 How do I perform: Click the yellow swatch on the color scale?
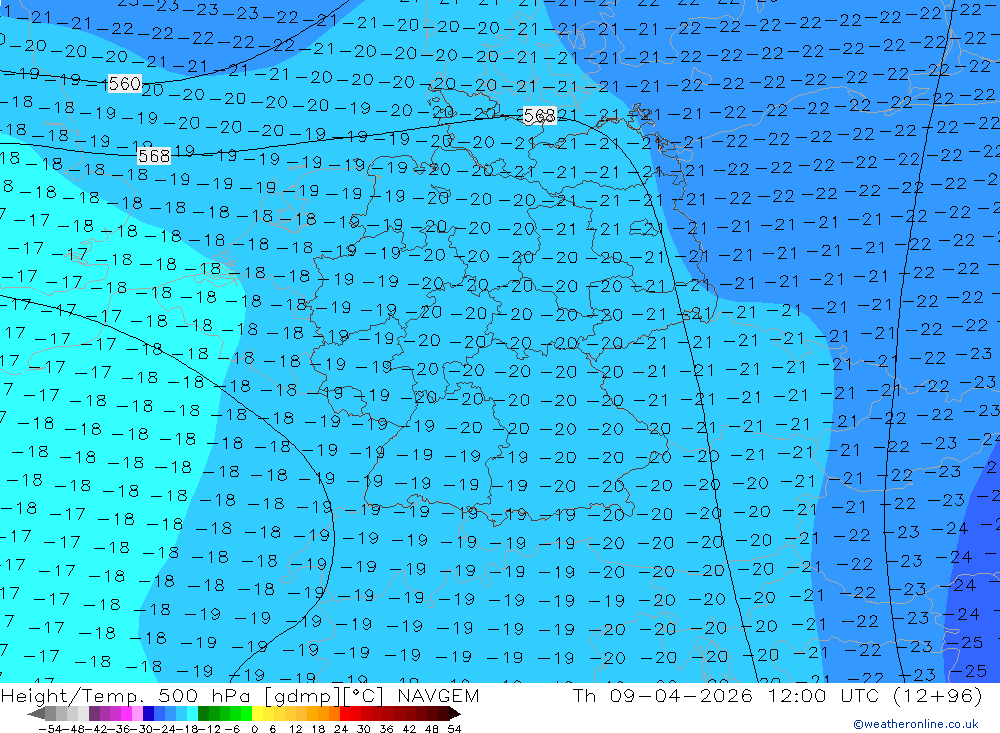coord(258,713)
